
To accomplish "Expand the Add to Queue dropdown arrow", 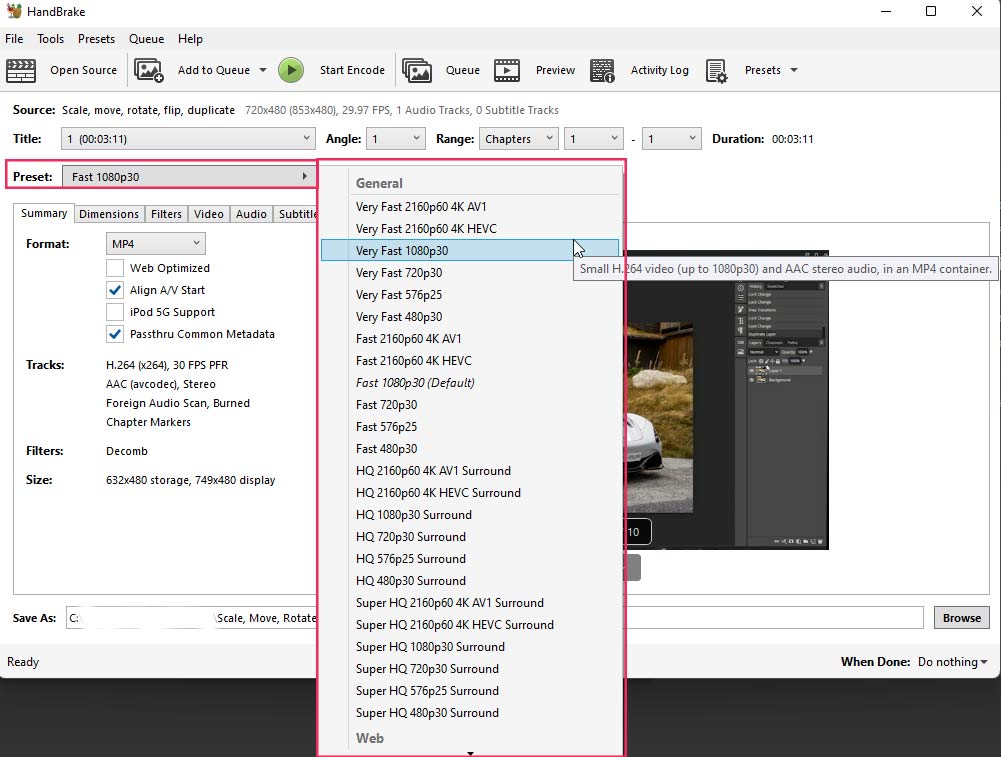I will pyautogui.click(x=263, y=70).
